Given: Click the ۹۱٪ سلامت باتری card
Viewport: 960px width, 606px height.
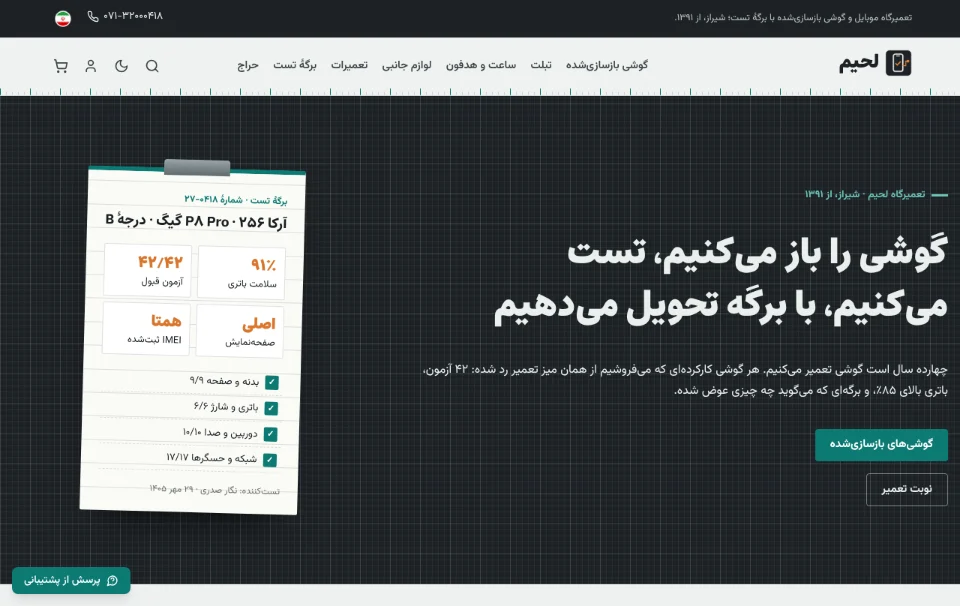Looking at the screenshot, I should pyautogui.click(x=241, y=273).
